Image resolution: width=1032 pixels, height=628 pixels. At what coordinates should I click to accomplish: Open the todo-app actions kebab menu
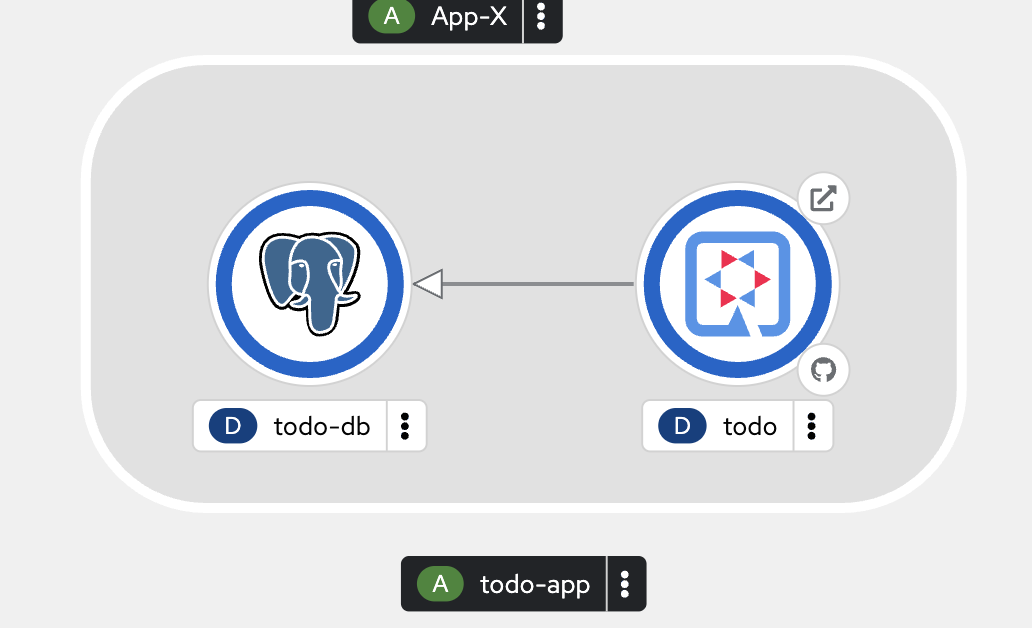coord(625,584)
